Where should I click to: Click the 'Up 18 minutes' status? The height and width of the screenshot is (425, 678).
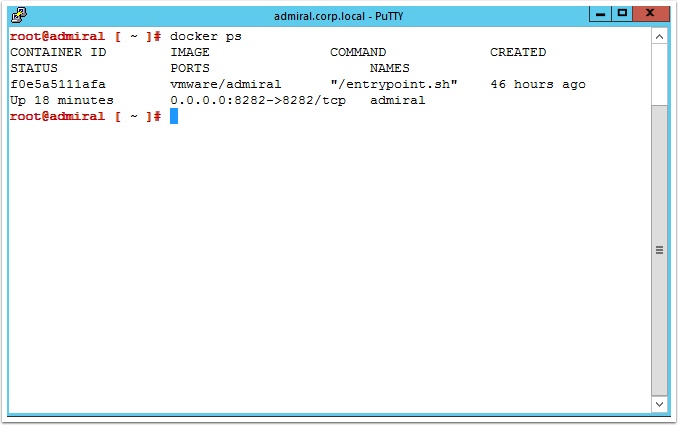[x=62, y=100]
